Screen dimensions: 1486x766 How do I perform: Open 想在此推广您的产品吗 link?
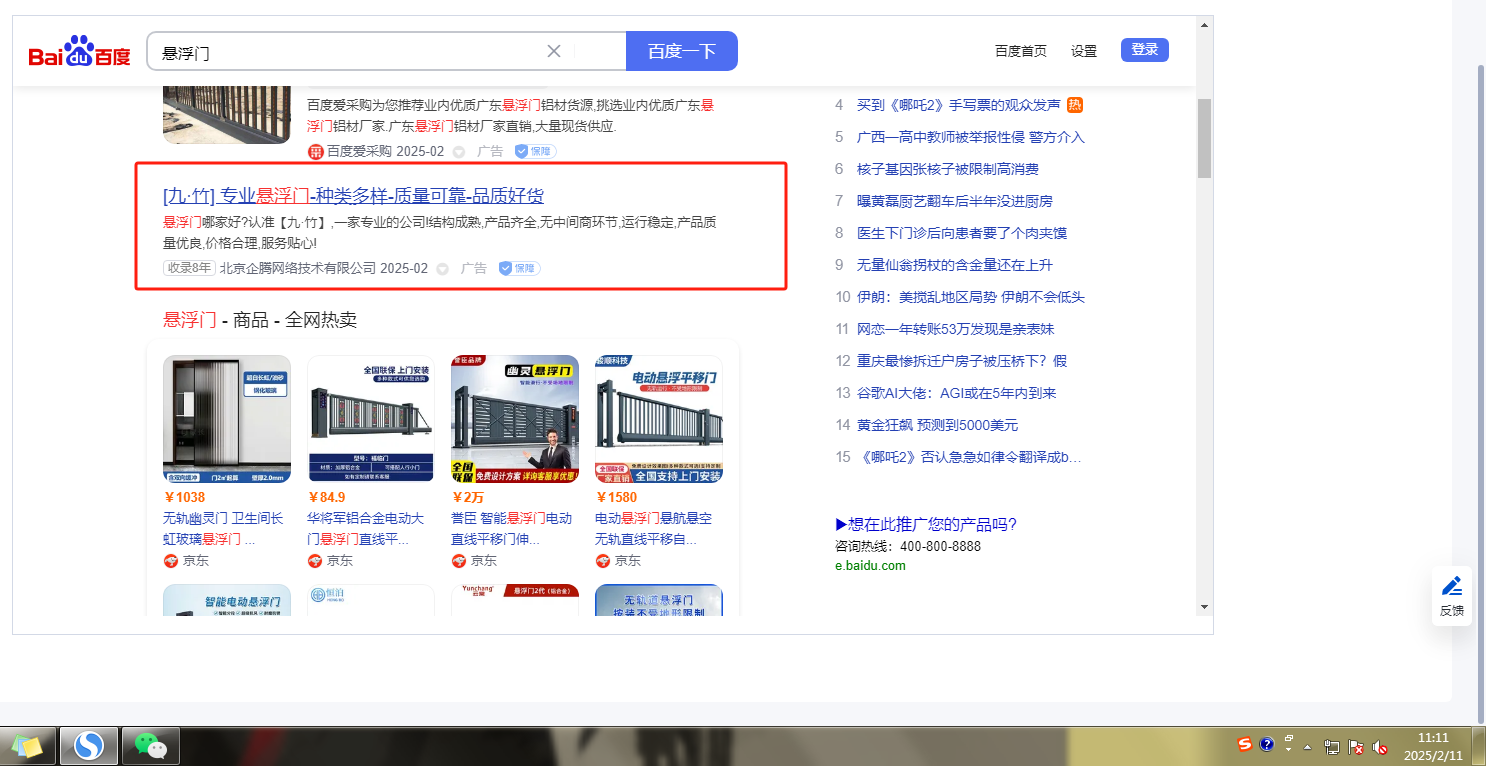tap(926, 525)
